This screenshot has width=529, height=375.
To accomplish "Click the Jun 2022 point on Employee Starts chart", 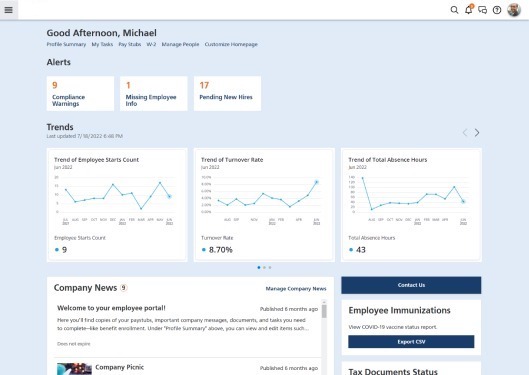I will (x=169, y=196).
